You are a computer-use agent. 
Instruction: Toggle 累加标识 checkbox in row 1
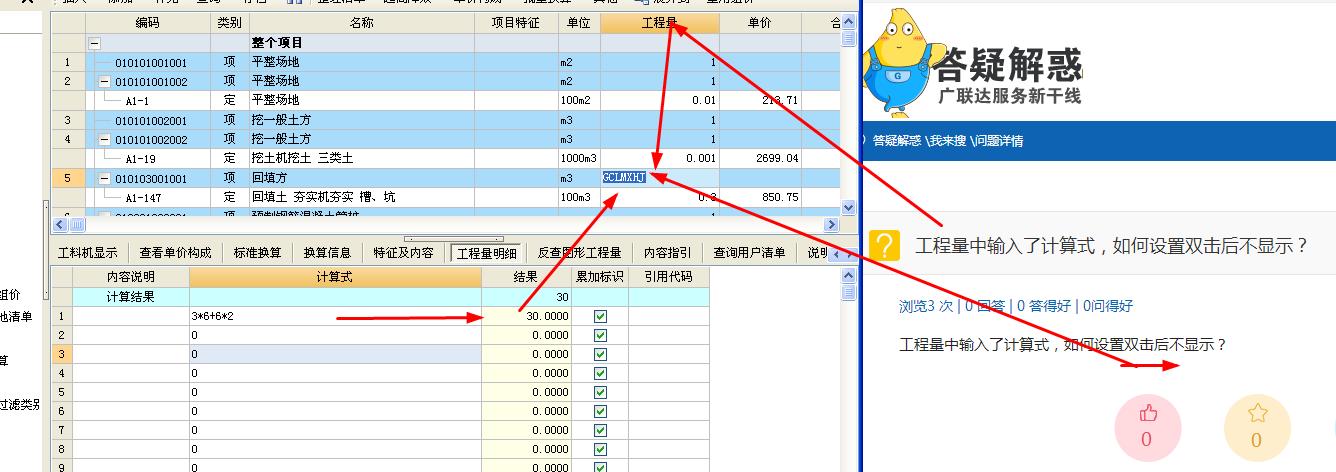tap(600, 316)
